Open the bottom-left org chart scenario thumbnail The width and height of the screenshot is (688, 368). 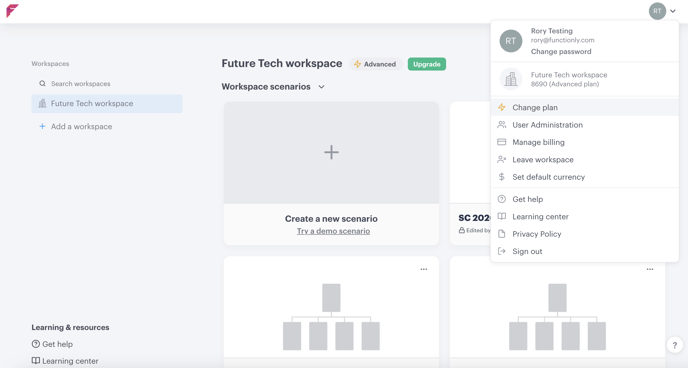pos(331,317)
